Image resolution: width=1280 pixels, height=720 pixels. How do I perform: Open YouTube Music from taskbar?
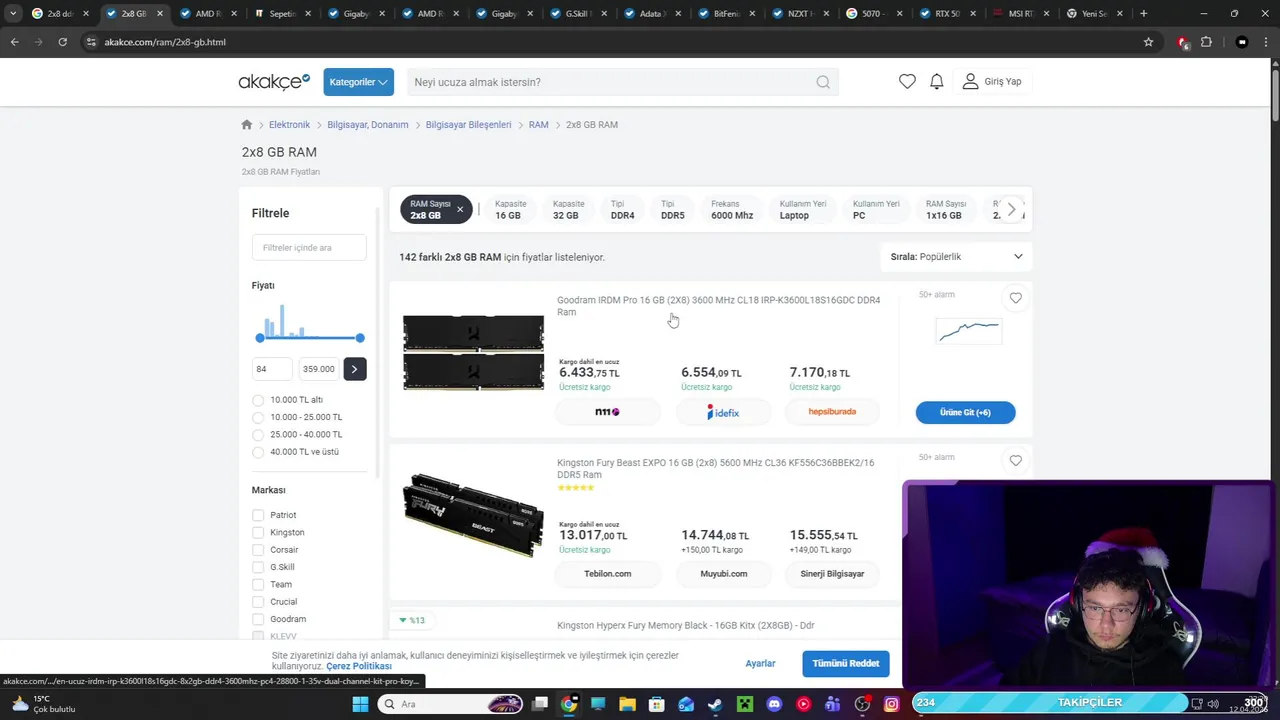click(805, 704)
